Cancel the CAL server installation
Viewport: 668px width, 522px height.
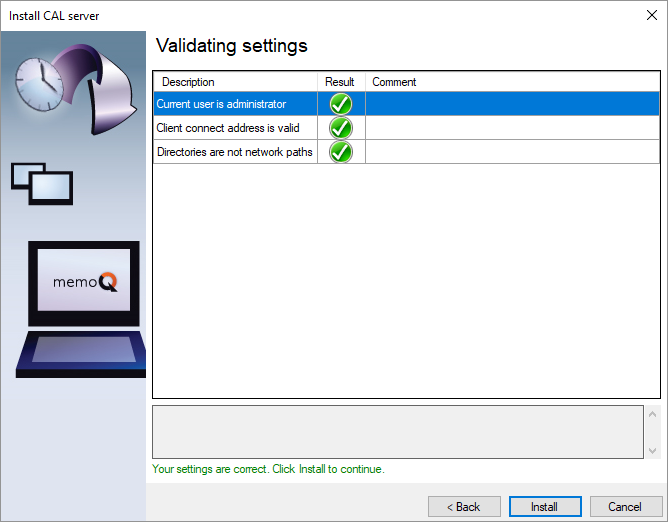625,507
